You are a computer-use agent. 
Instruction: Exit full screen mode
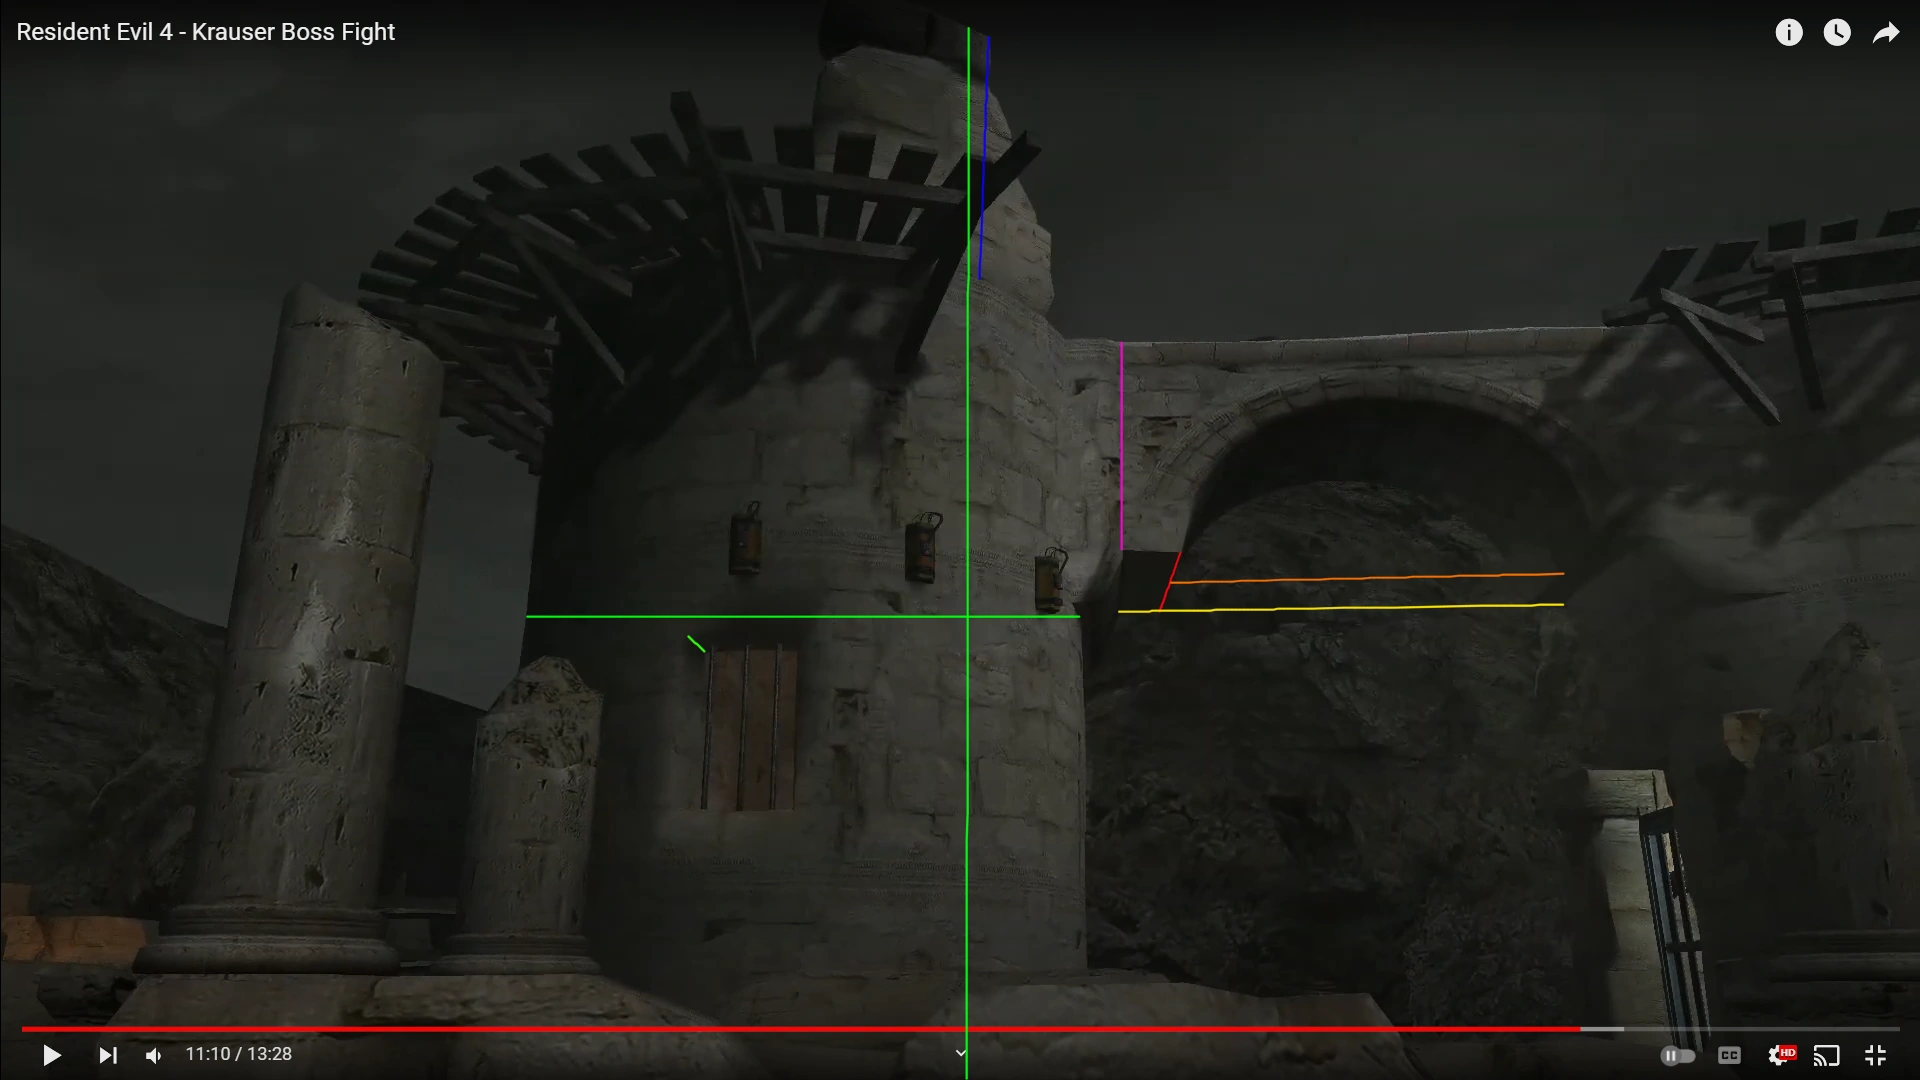pos(1875,1055)
